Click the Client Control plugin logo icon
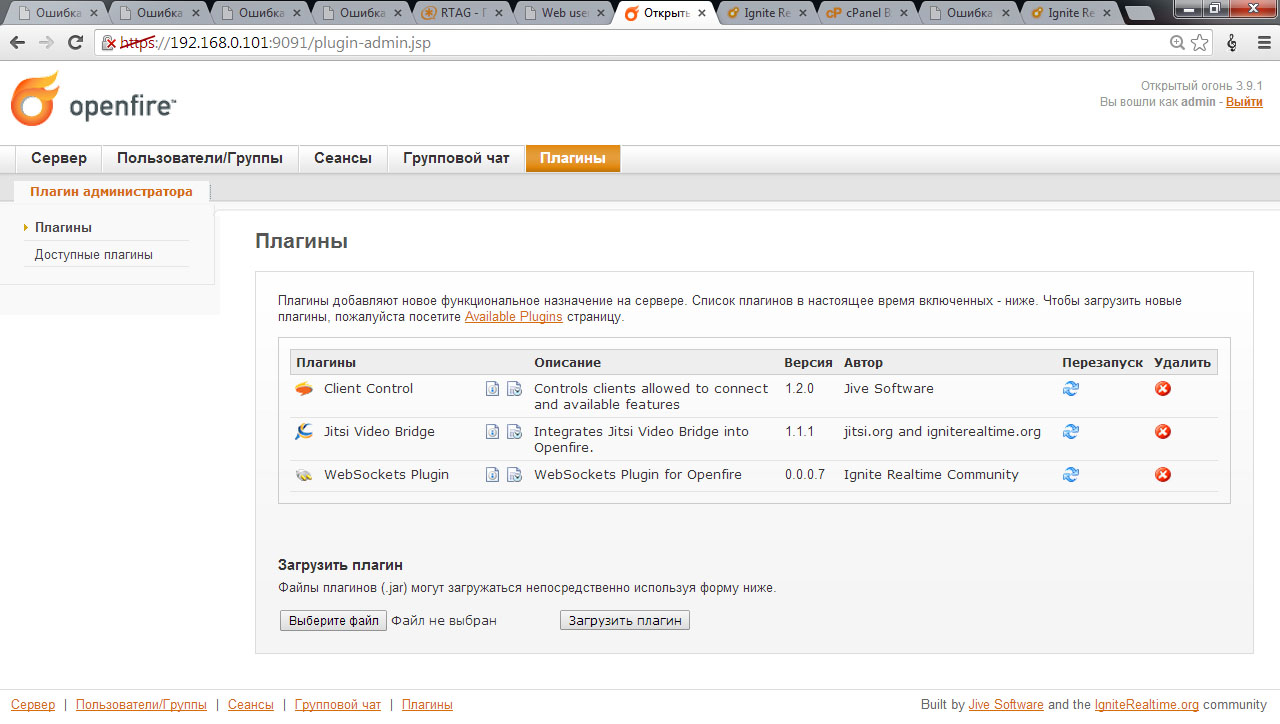Viewport: 1280px width, 724px height. pos(304,389)
